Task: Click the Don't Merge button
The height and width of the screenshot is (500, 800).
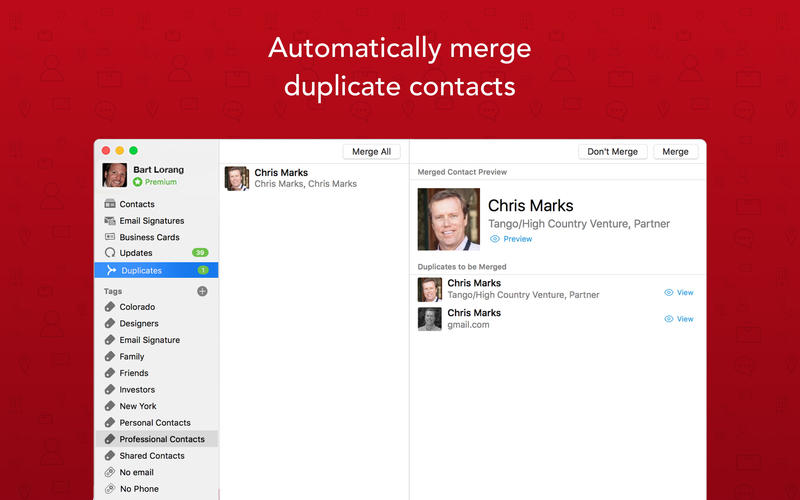Action: tap(612, 152)
